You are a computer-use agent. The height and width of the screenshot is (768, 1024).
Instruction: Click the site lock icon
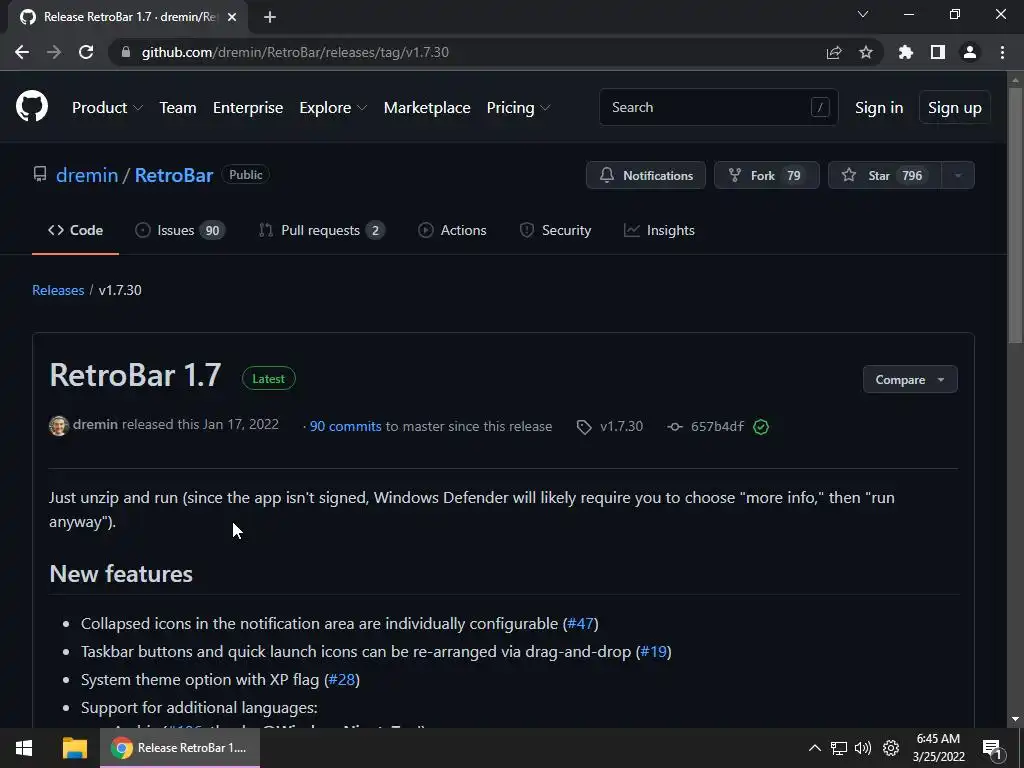tap(126, 52)
